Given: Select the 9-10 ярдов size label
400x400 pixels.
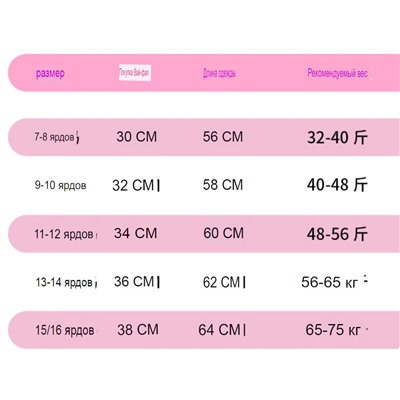Looking at the screenshot, I should 60,185.
